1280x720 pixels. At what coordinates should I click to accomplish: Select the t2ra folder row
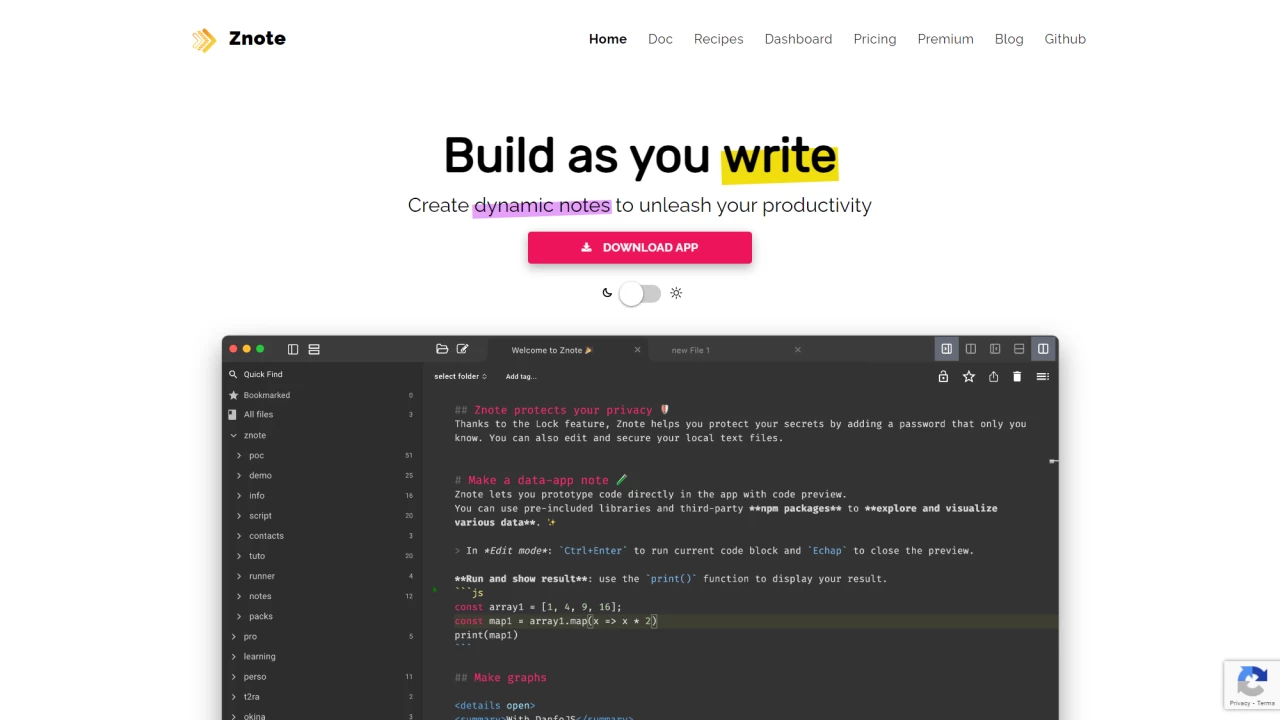tap(320, 696)
